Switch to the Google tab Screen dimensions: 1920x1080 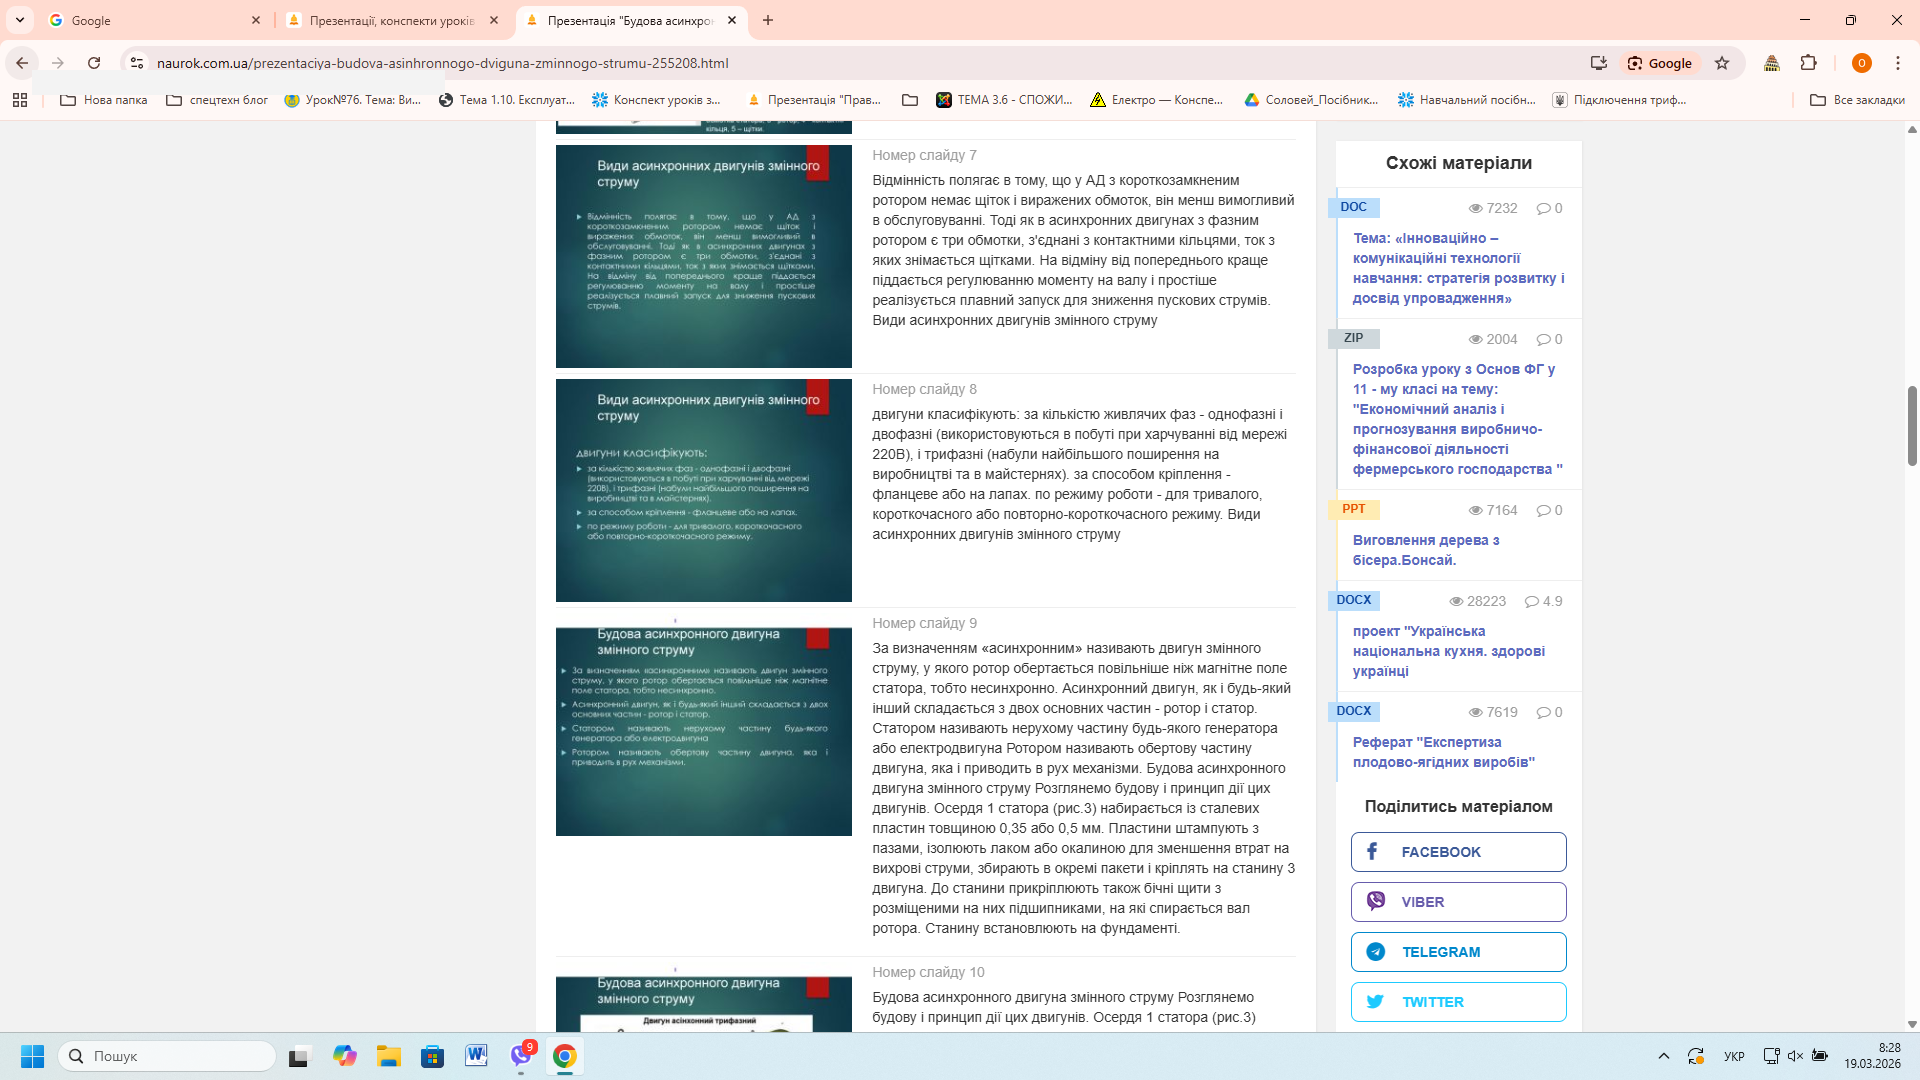tap(150, 20)
